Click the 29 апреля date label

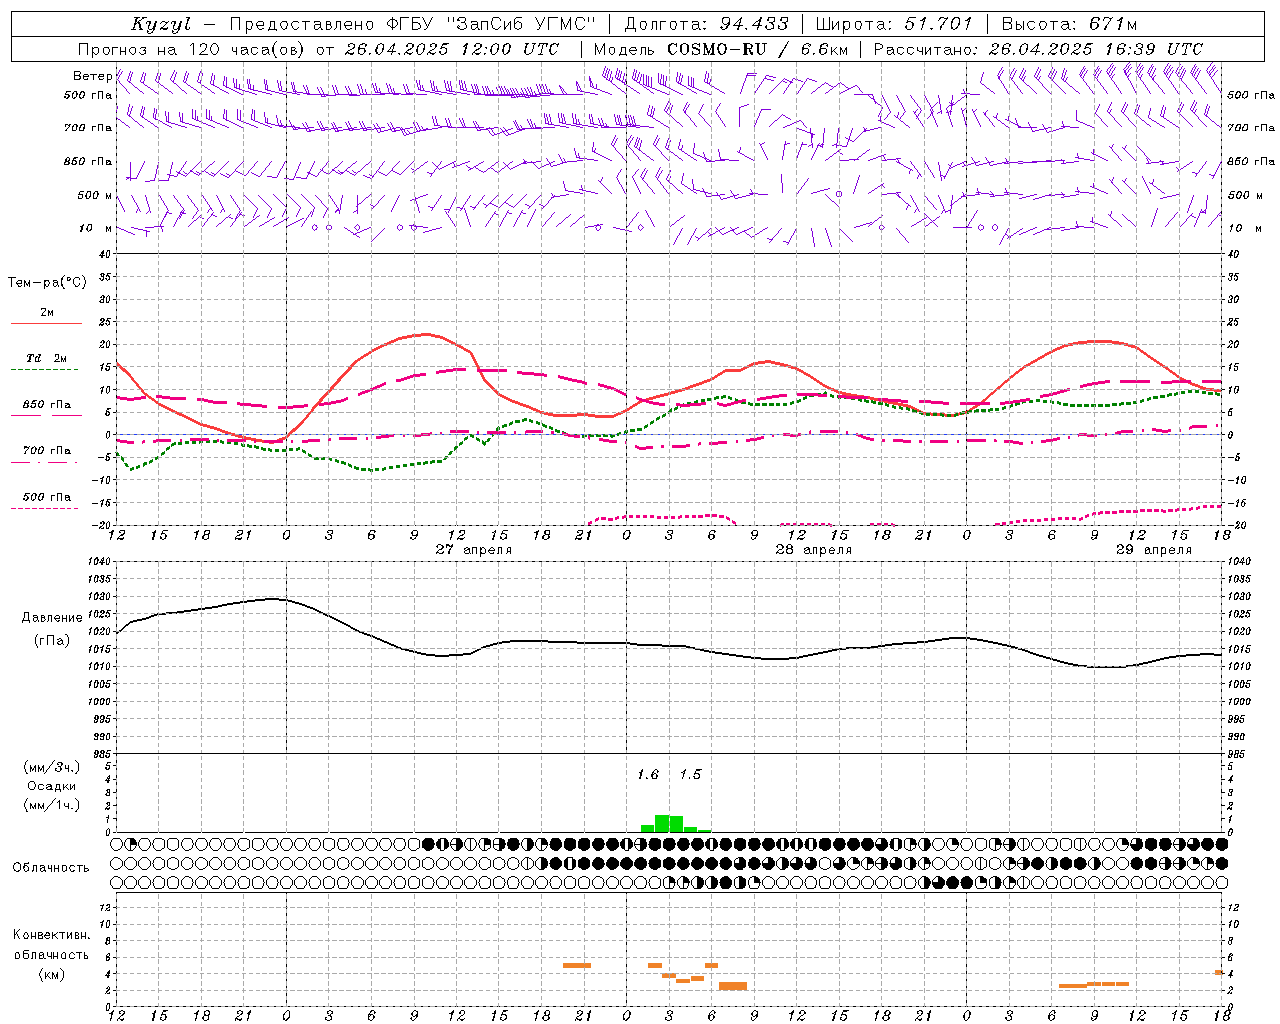click(x=1153, y=550)
